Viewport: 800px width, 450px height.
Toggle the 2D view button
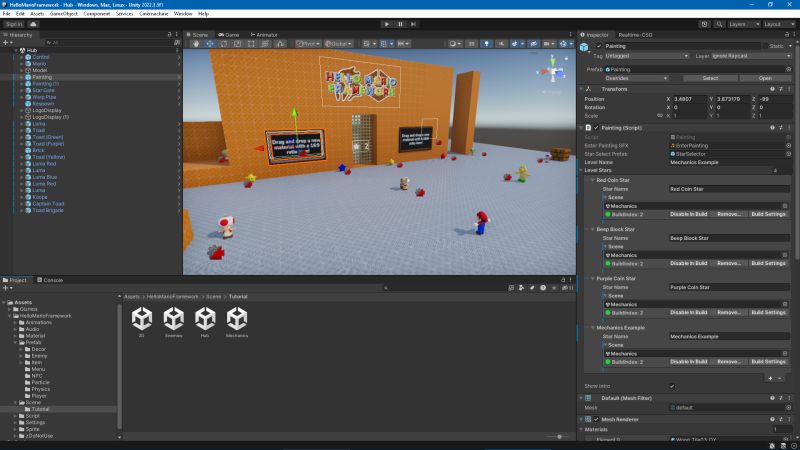471,44
